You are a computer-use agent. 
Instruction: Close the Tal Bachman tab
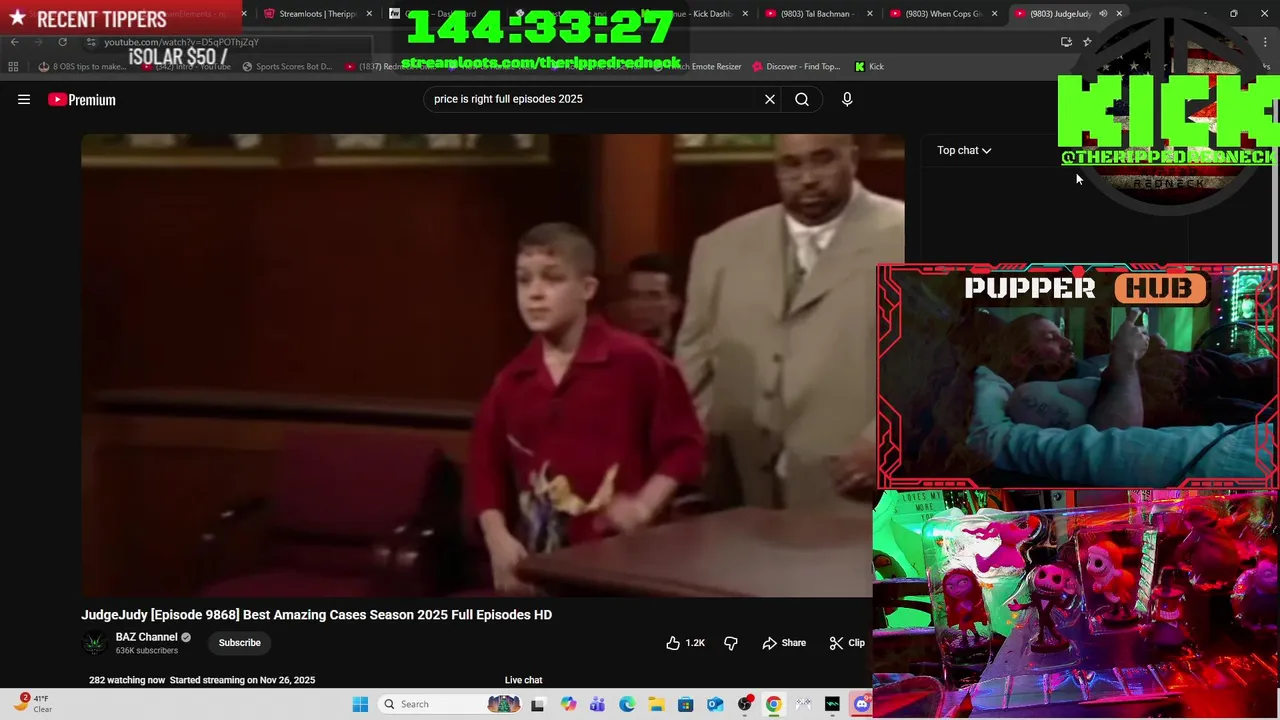(869, 14)
